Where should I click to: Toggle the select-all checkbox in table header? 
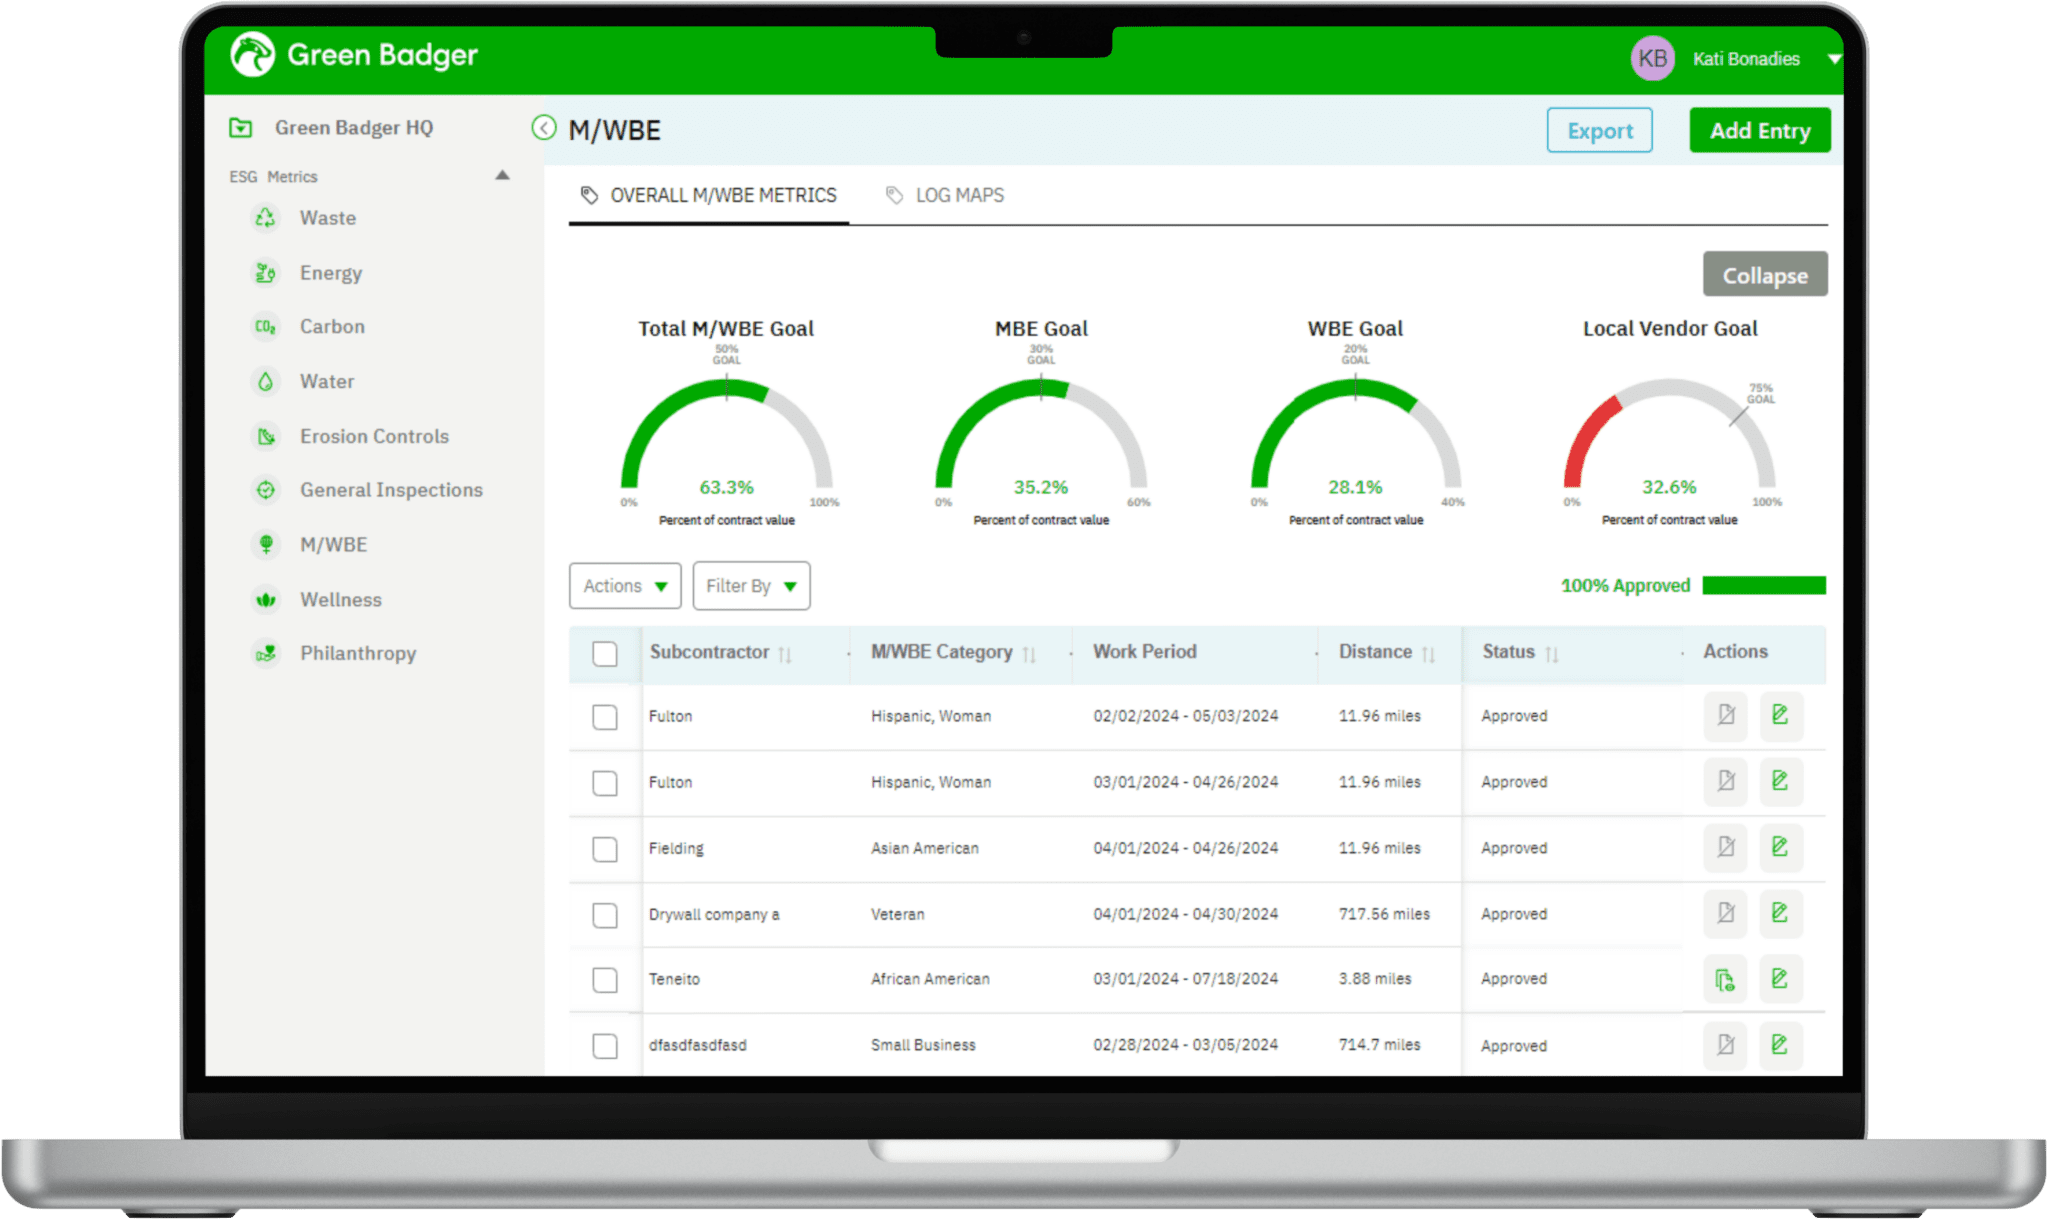605,654
